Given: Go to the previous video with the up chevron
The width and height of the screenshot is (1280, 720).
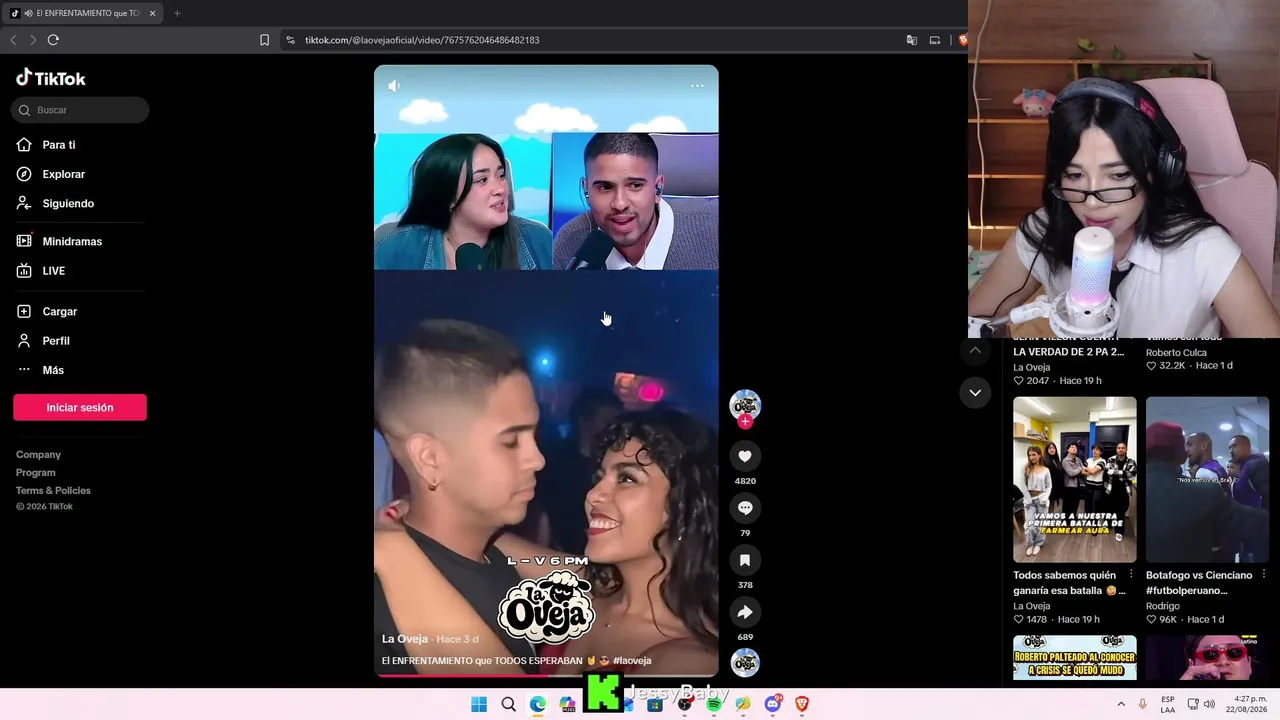Looking at the screenshot, I should [975, 350].
